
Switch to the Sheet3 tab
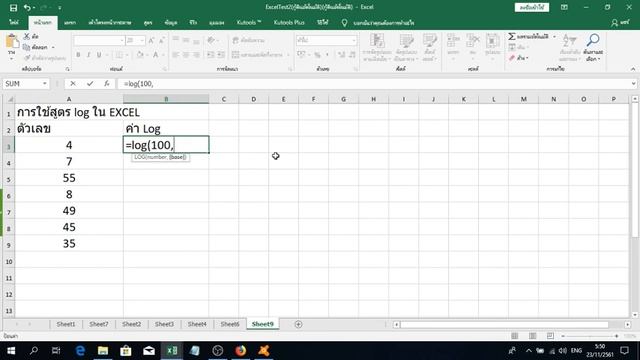(164, 324)
